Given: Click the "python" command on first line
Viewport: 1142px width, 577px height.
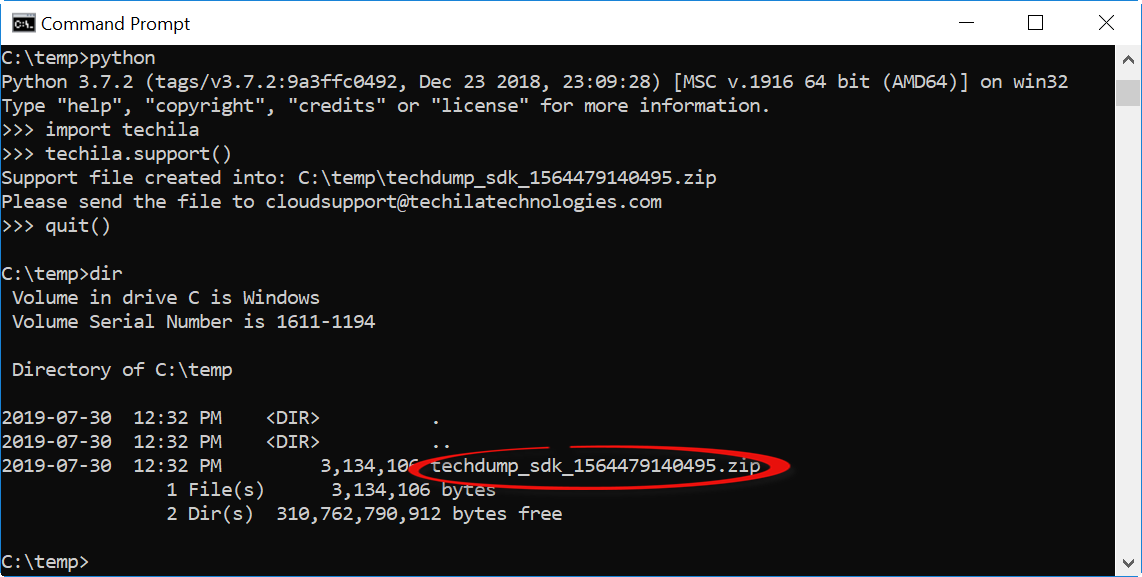Looking at the screenshot, I should [122, 58].
